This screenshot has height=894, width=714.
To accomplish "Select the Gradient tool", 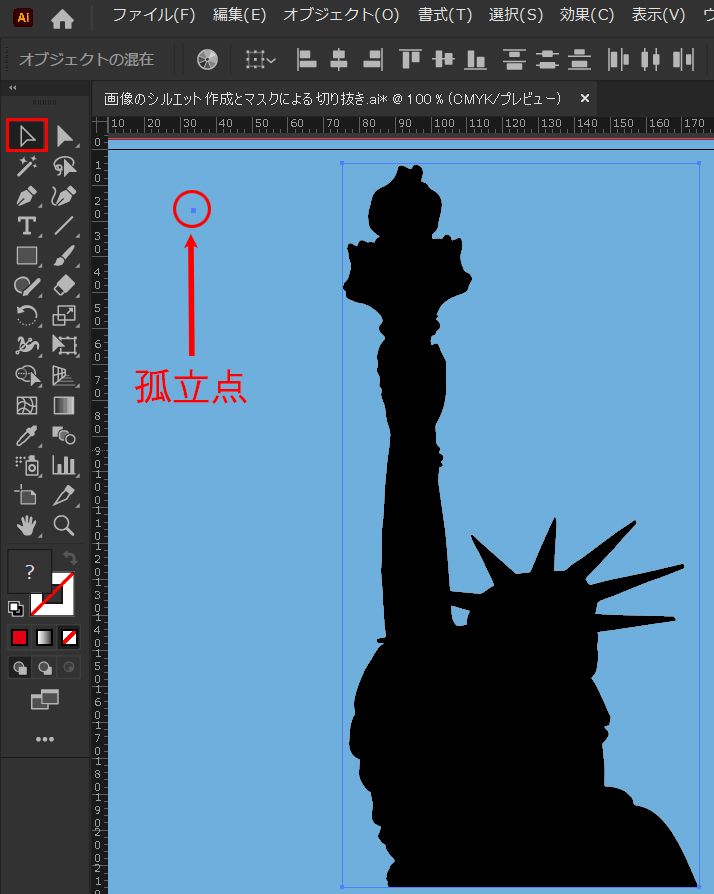I will (x=64, y=405).
